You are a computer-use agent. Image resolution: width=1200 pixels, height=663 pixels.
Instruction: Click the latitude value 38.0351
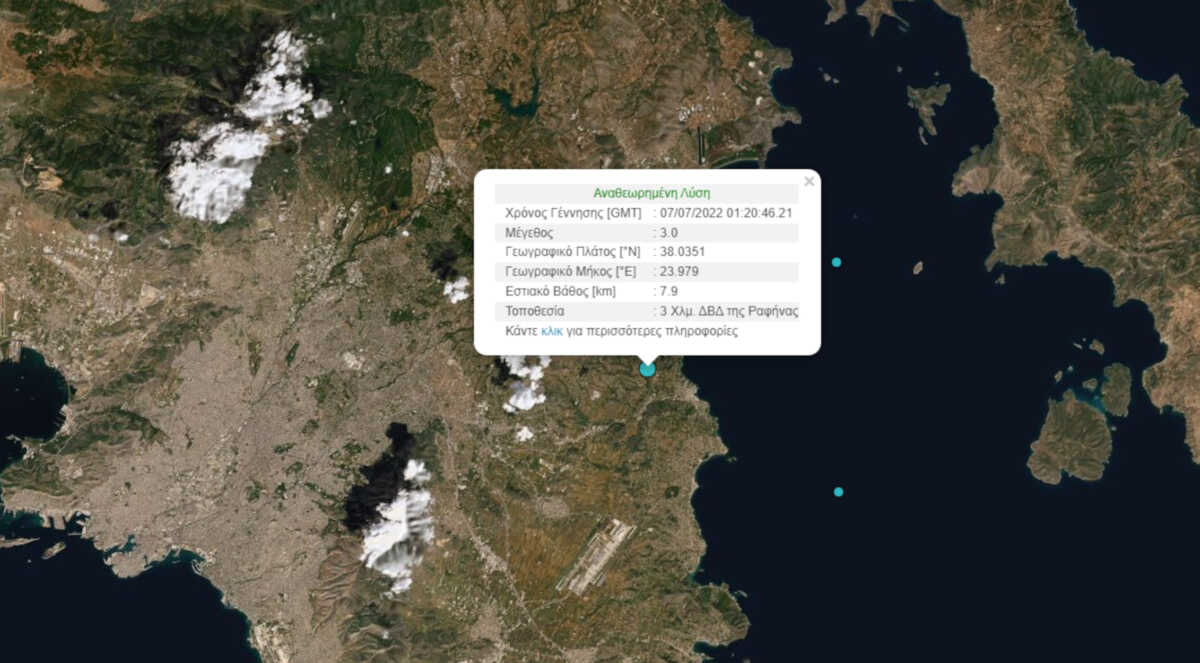682,252
